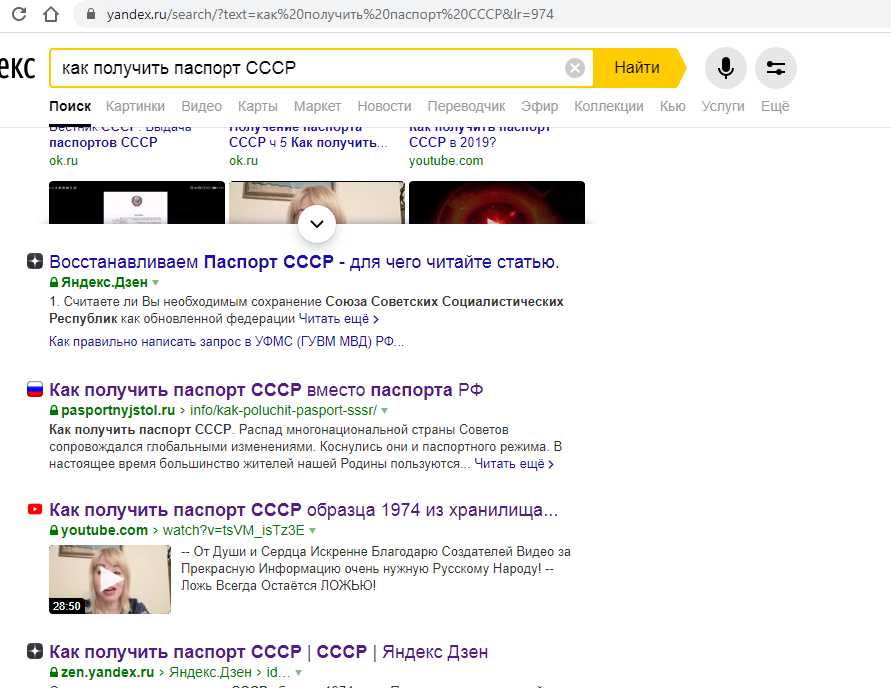
Task: Switch to the Картинки tab
Action: [135, 106]
